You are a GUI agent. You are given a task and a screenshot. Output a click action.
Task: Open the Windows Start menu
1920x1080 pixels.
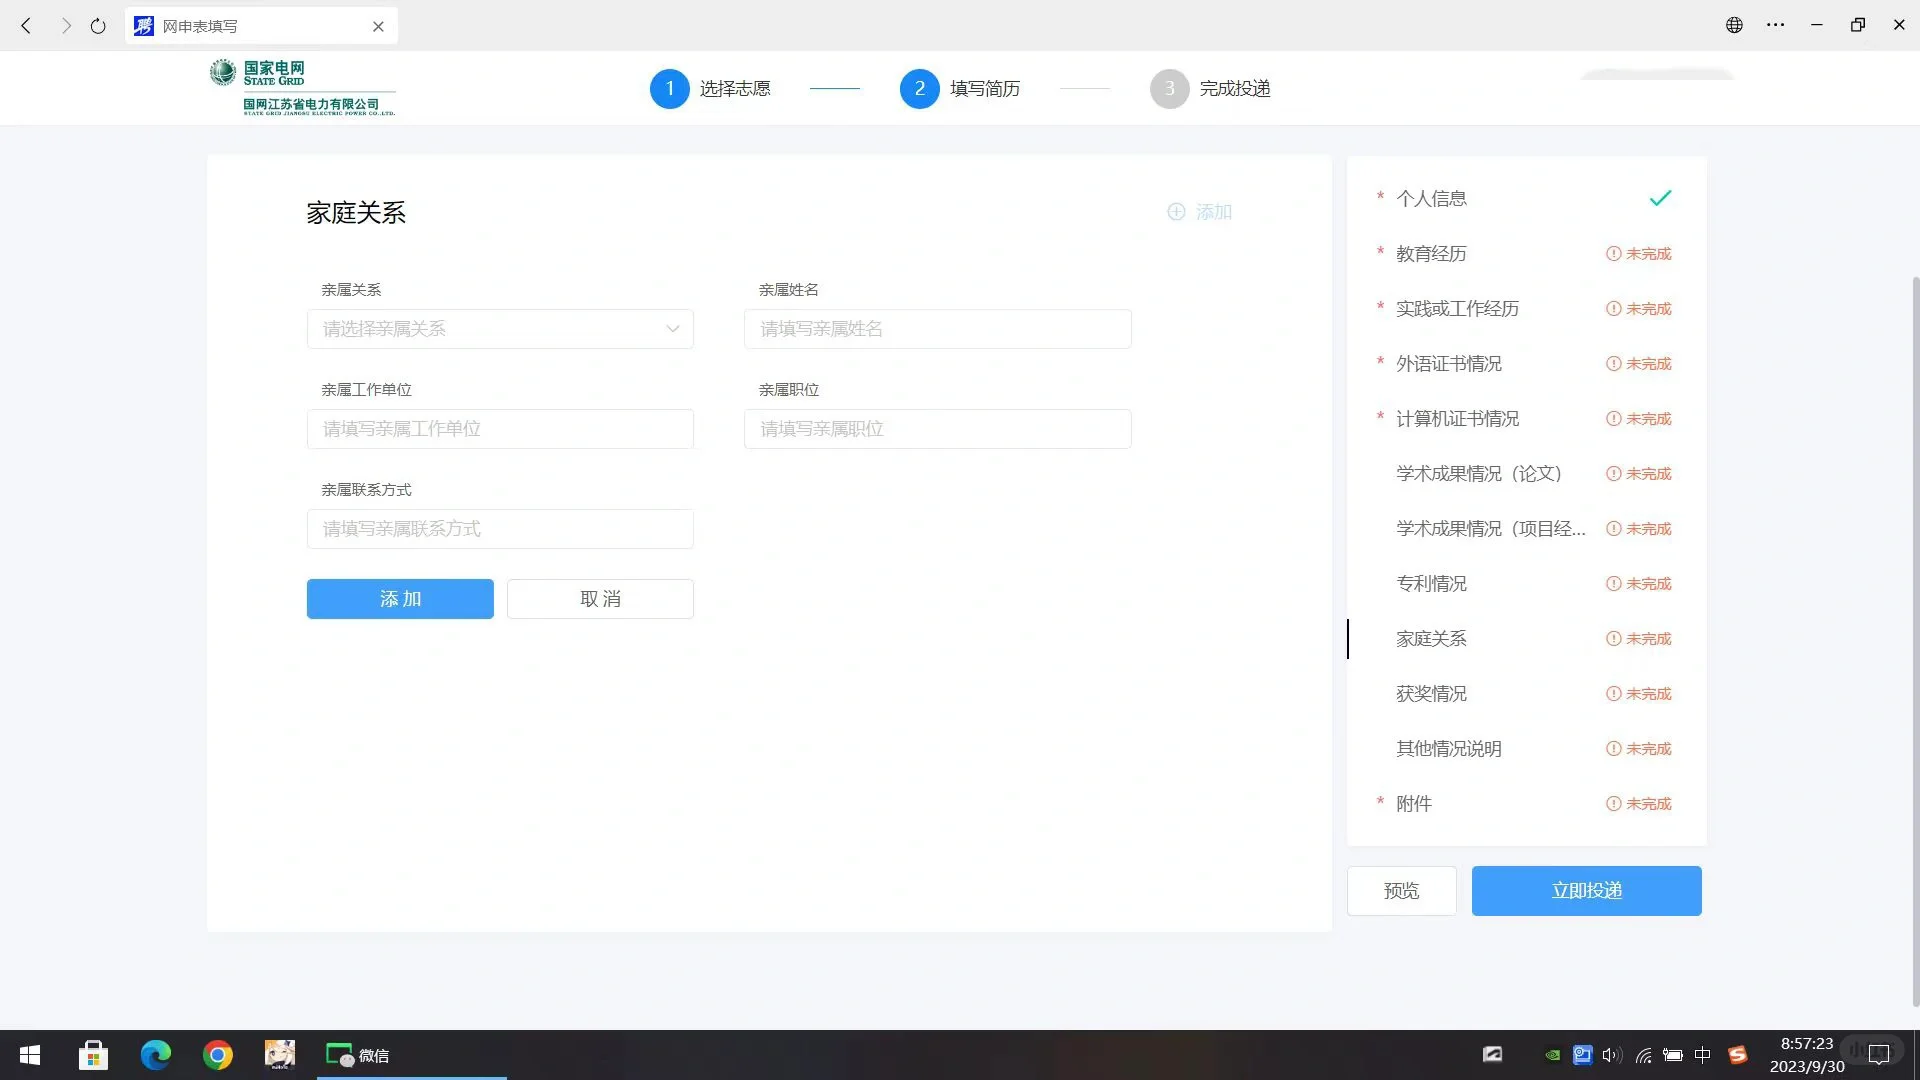click(x=30, y=1055)
